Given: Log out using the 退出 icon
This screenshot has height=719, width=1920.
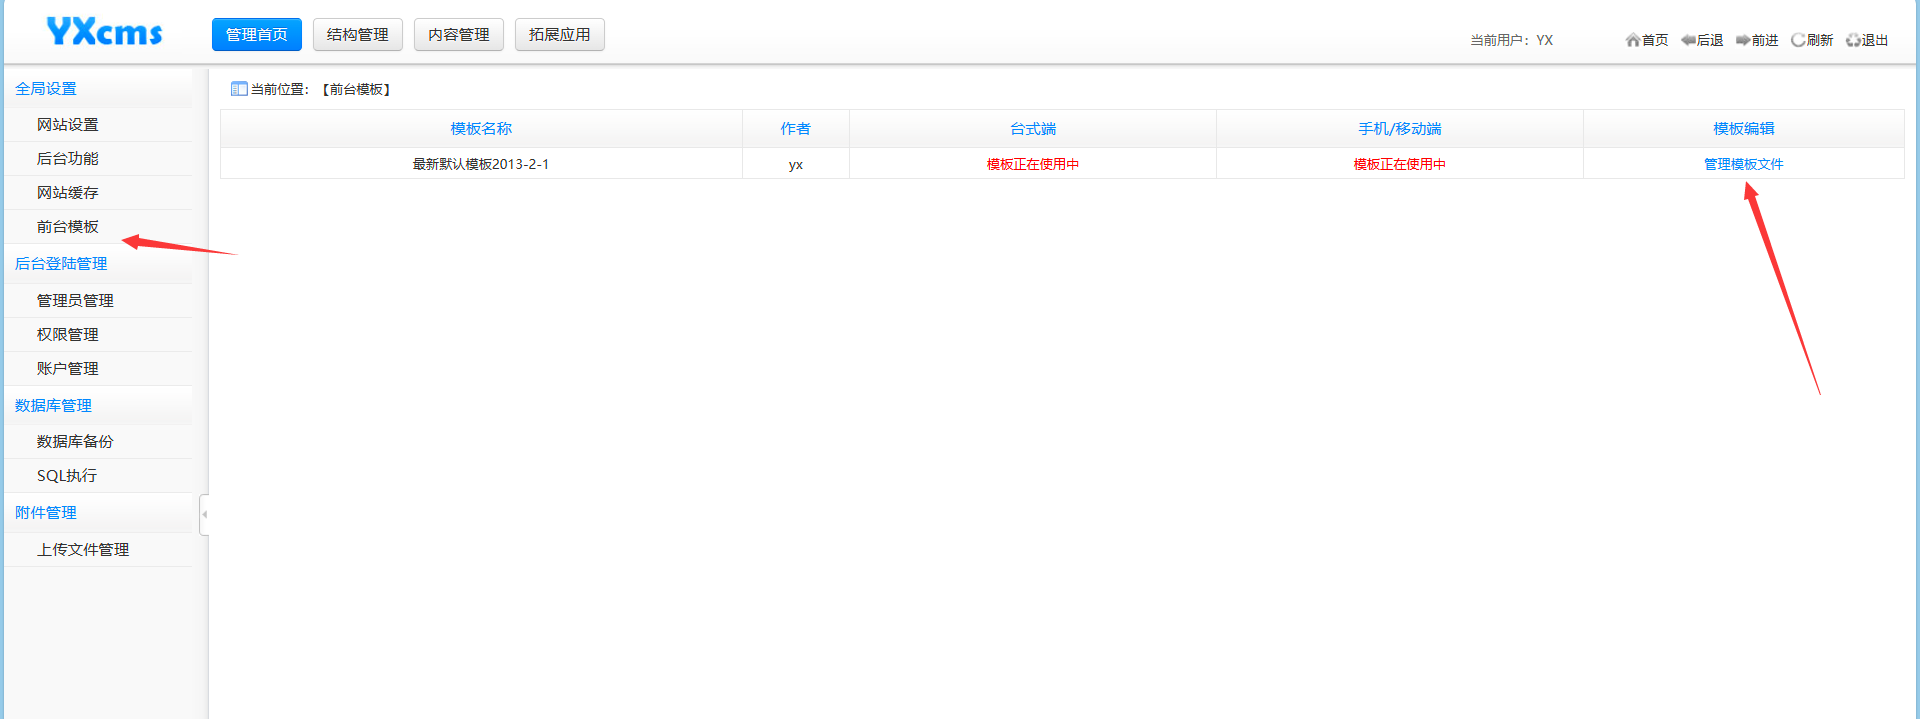Looking at the screenshot, I should coord(1853,40).
